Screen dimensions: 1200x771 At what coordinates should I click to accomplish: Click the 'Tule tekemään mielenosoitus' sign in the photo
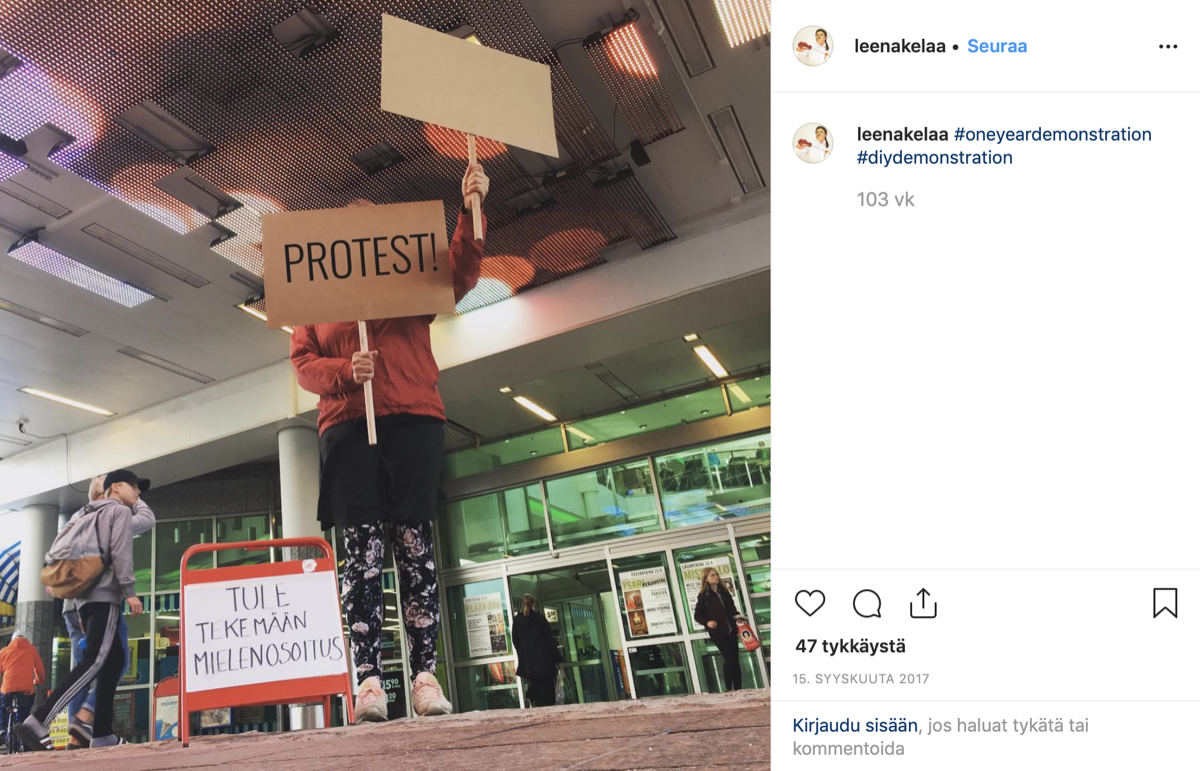(266, 630)
